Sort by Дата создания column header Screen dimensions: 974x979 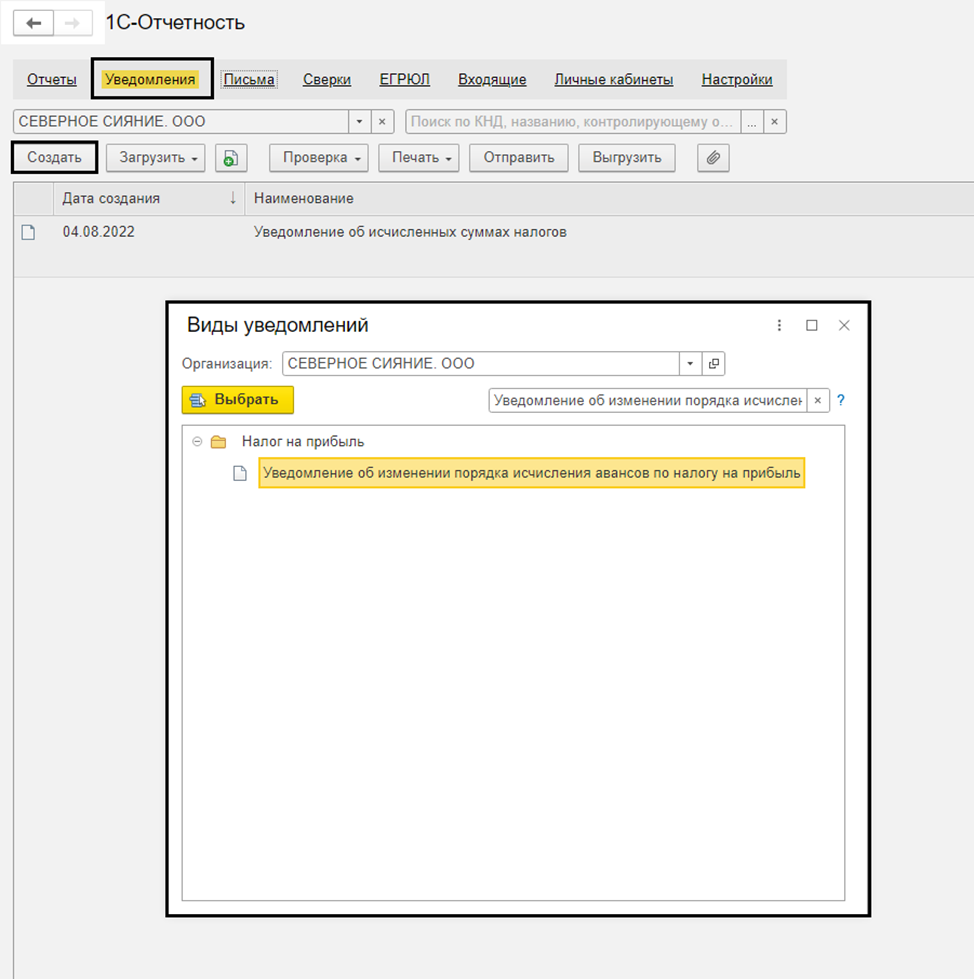(149, 199)
